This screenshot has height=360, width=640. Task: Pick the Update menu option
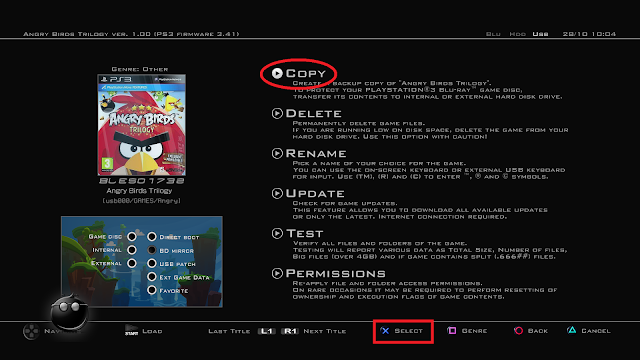tap(315, 193)
